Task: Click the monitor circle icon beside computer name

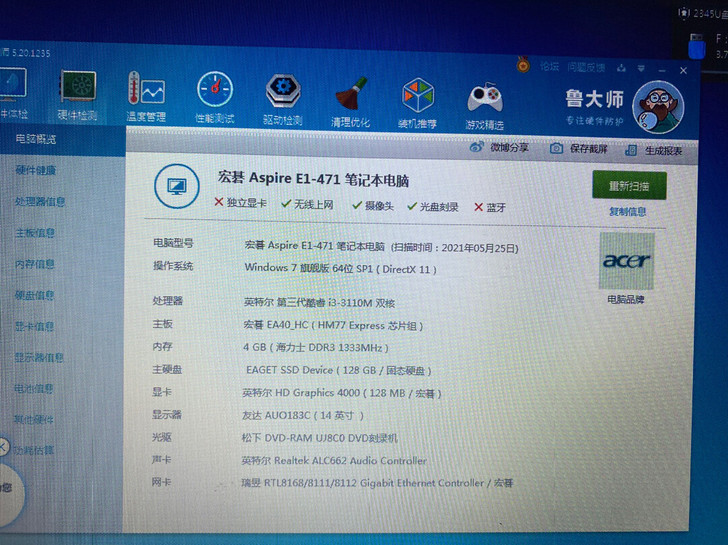Action: 177,186
